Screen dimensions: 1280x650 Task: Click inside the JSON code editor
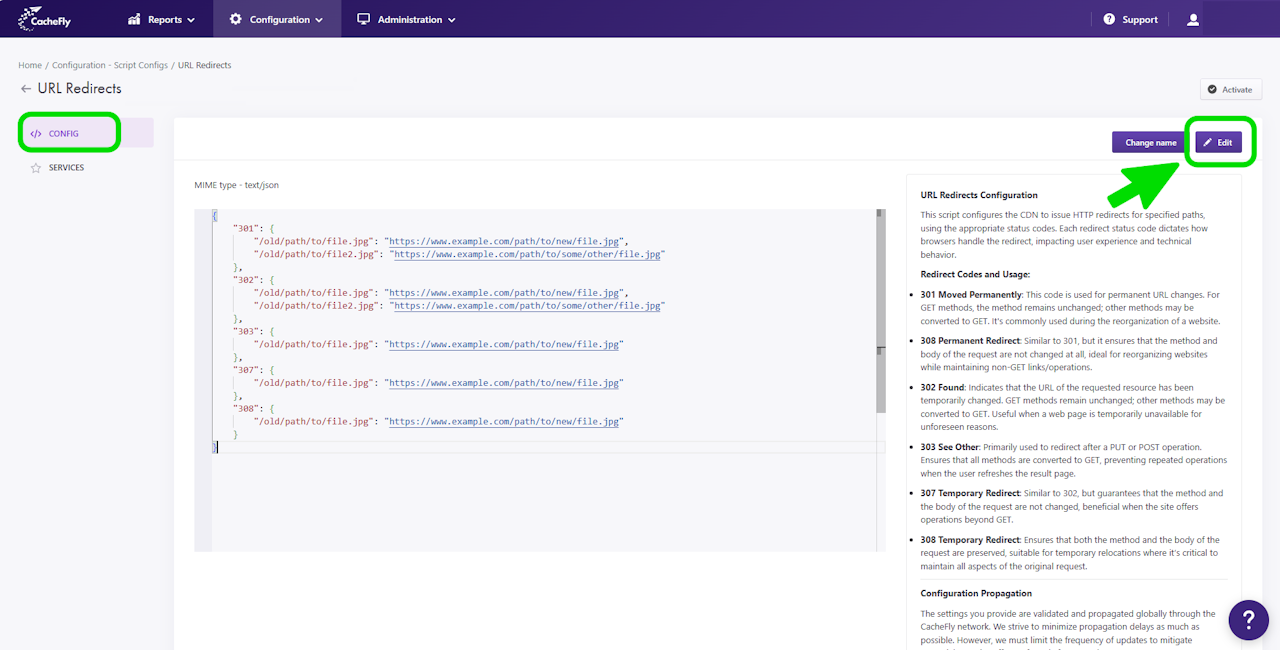point(540,490)
